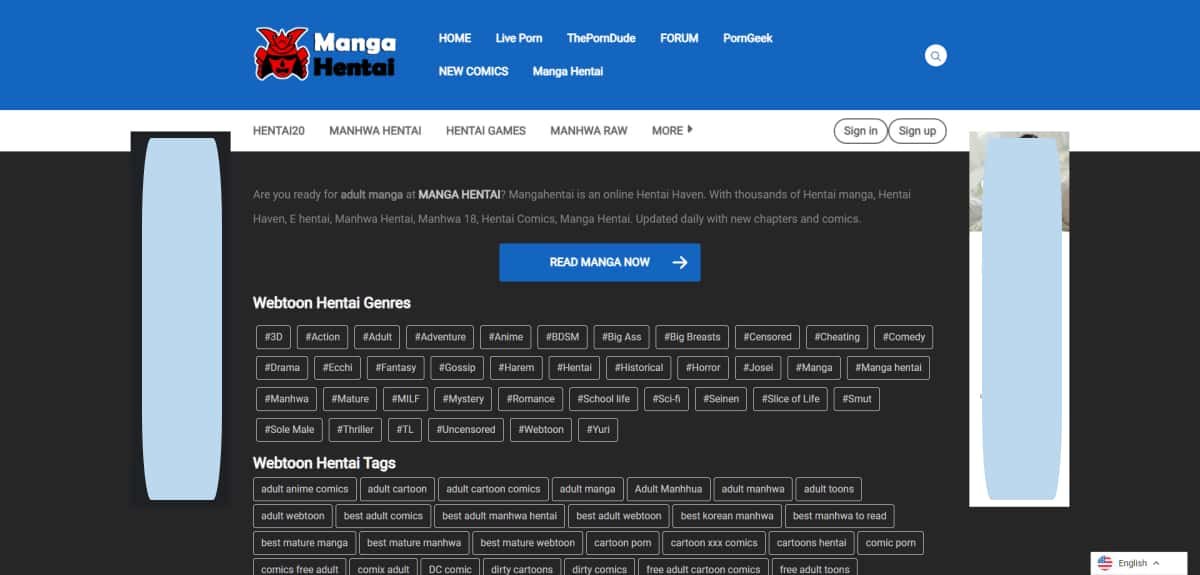1200x575 pixels.
Task: Click READ MANGA NOW button
Action: pyautogui.click(x=600, y=262)
